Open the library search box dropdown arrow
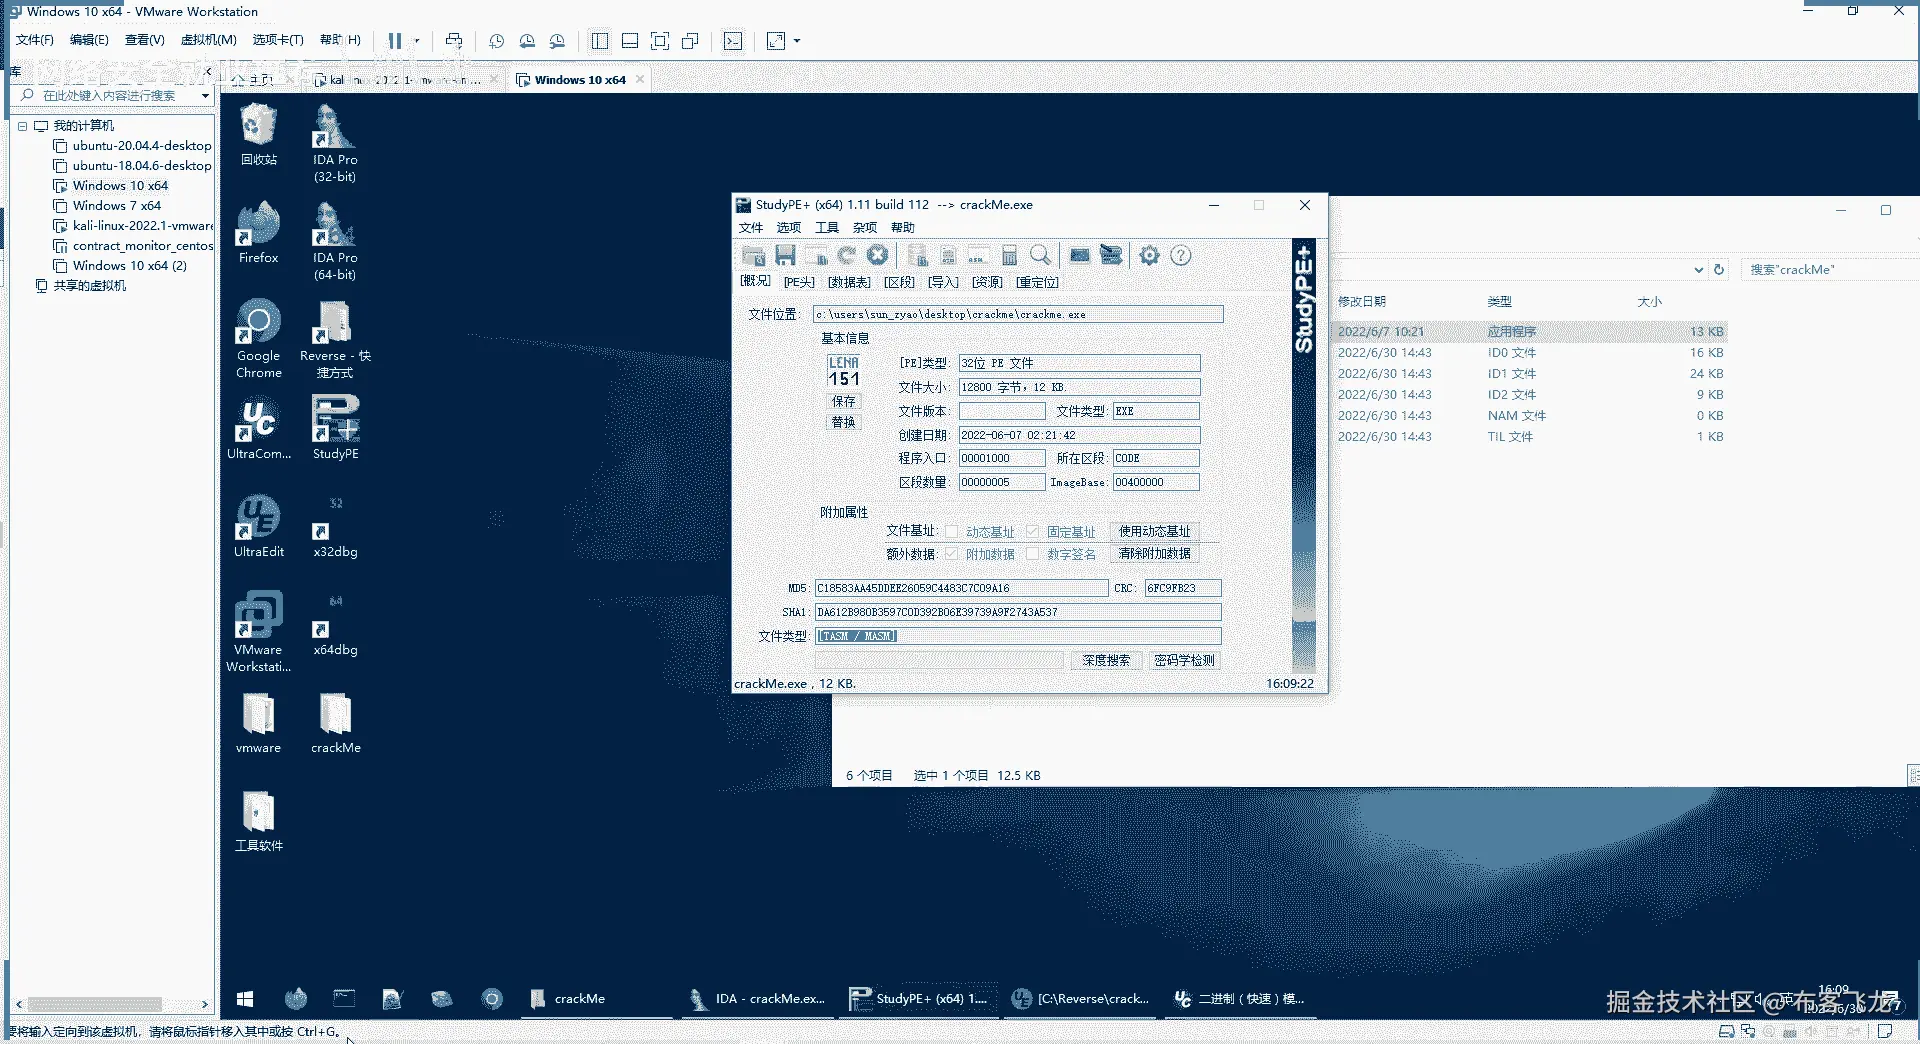The image size is (1920, 1044). [x=205, y=96]
